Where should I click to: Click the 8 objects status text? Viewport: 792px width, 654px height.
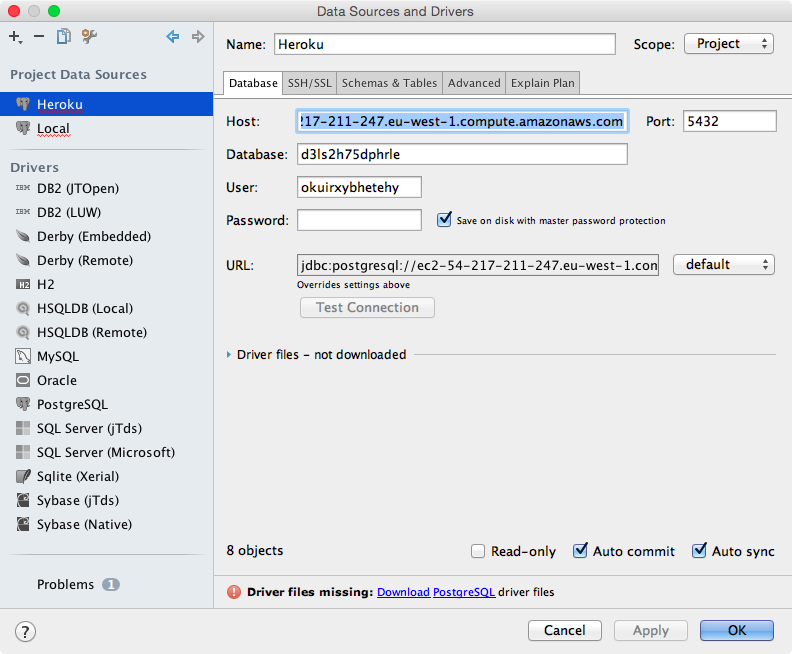tap(255, 550)
